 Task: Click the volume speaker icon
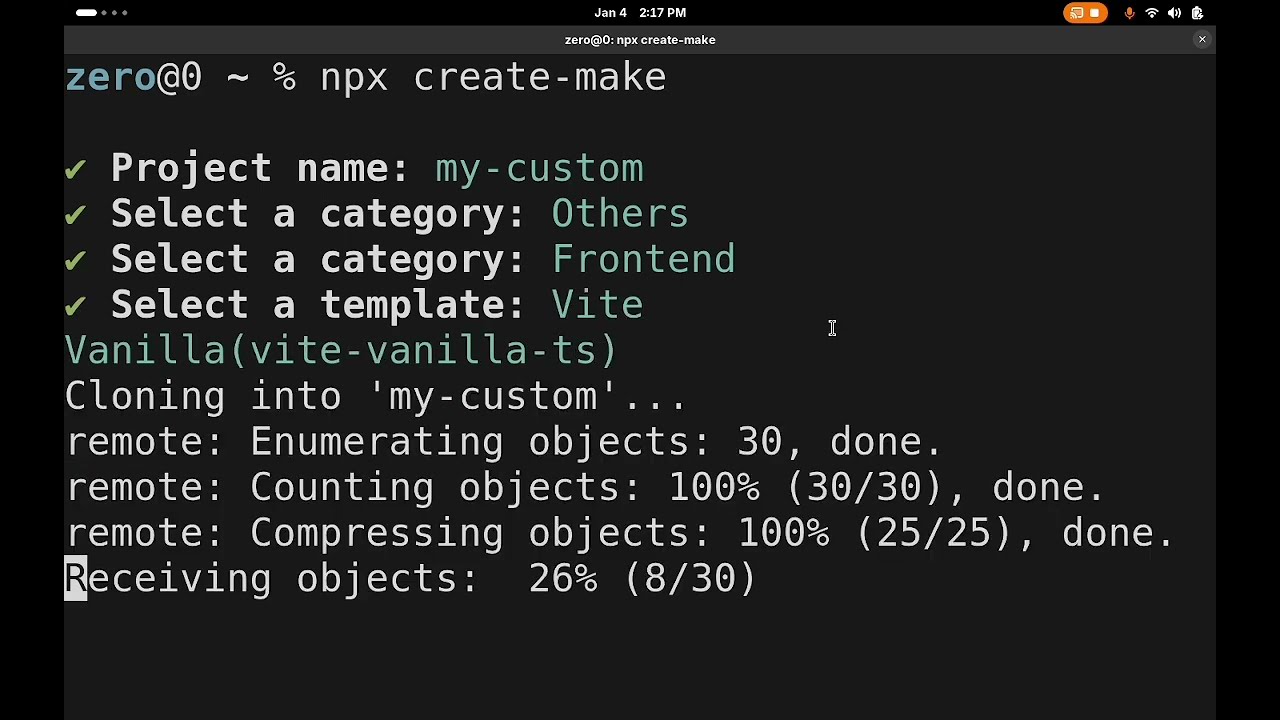[1174, 13]
